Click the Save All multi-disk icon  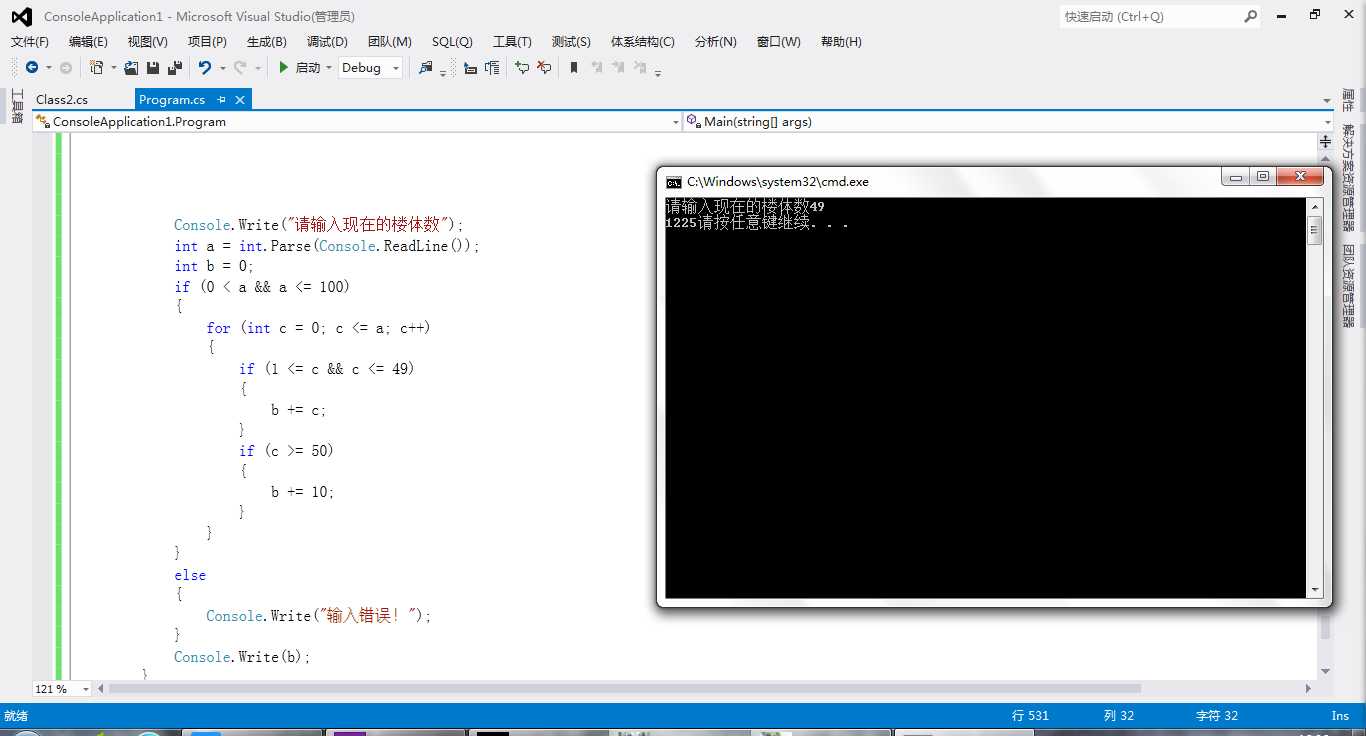(x=175, y=67)
